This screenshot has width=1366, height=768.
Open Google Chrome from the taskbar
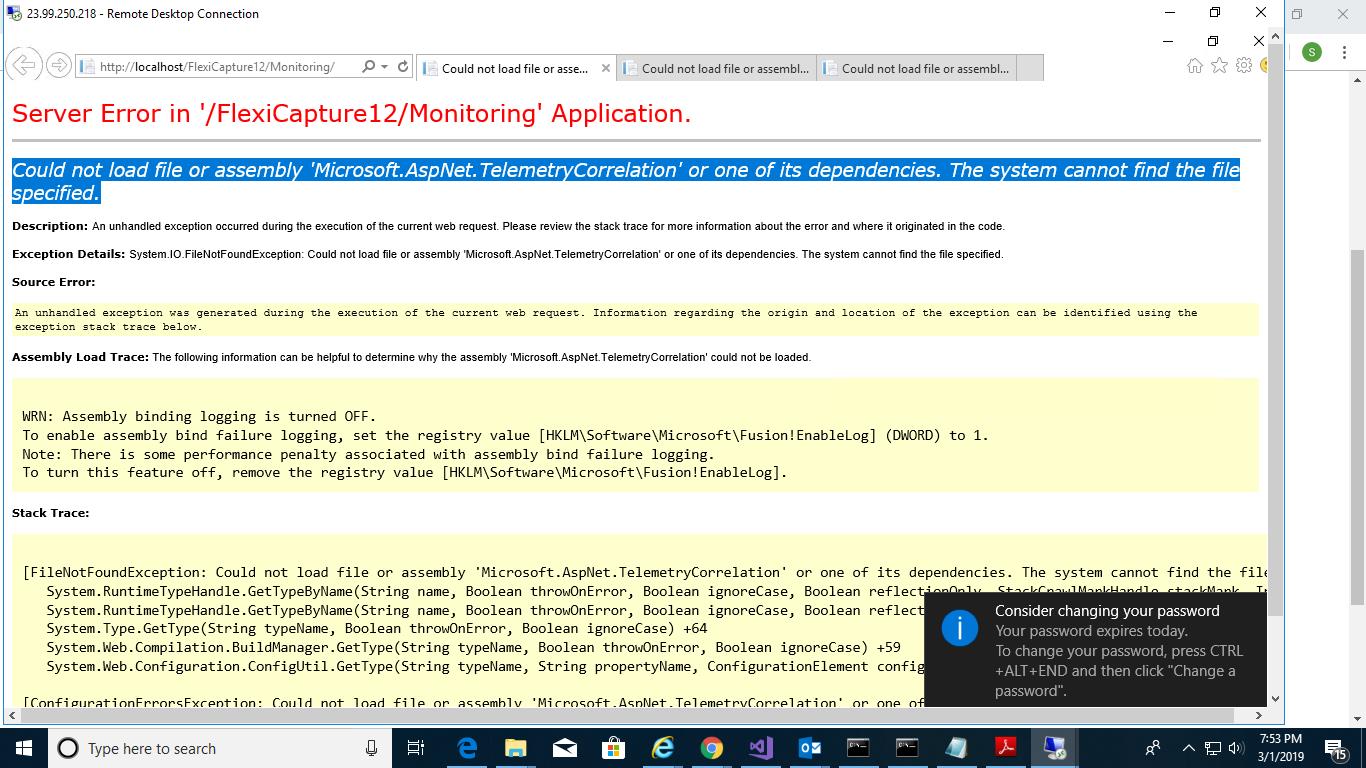(711, 748)
